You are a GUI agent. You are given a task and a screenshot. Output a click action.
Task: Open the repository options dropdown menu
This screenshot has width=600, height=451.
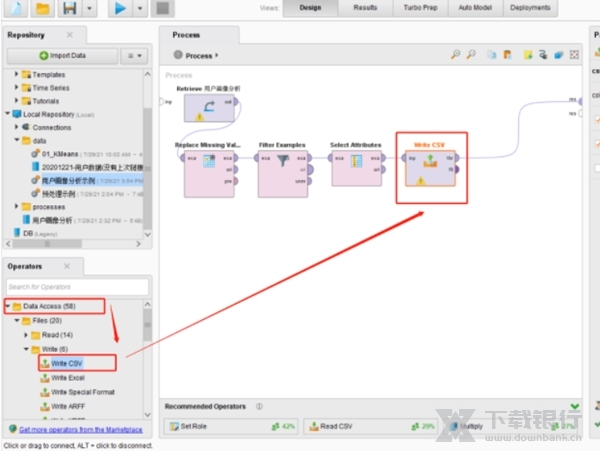133,55
